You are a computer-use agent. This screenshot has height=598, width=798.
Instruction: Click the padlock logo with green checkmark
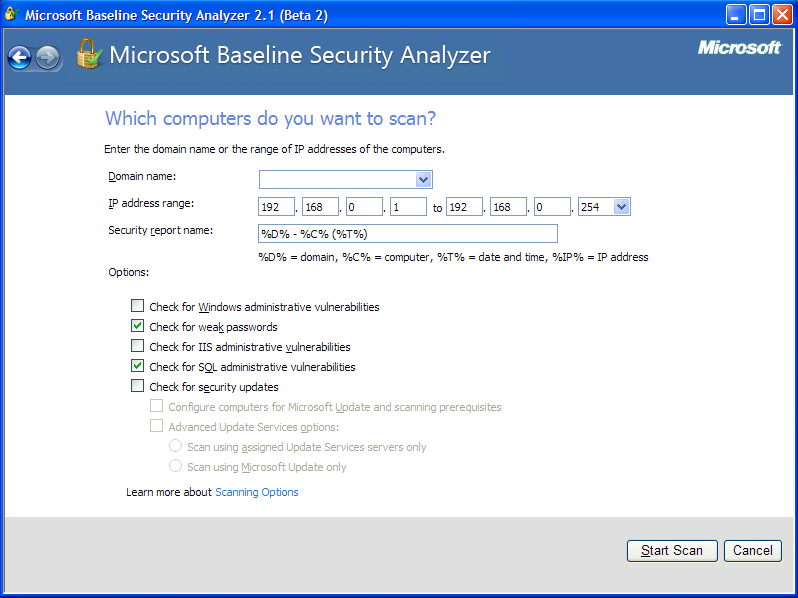(89, 54)
